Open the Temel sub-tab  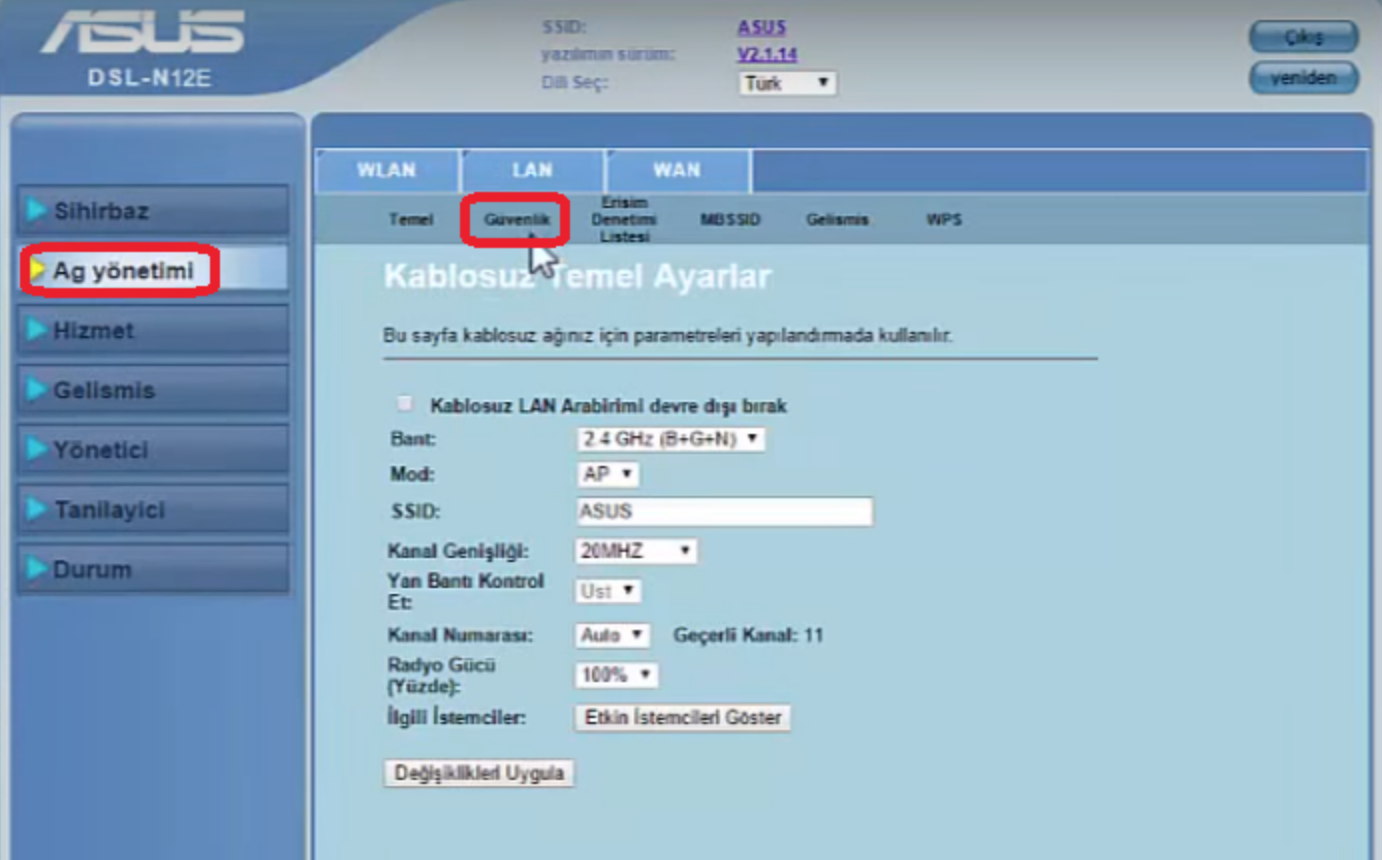(411, 220)
